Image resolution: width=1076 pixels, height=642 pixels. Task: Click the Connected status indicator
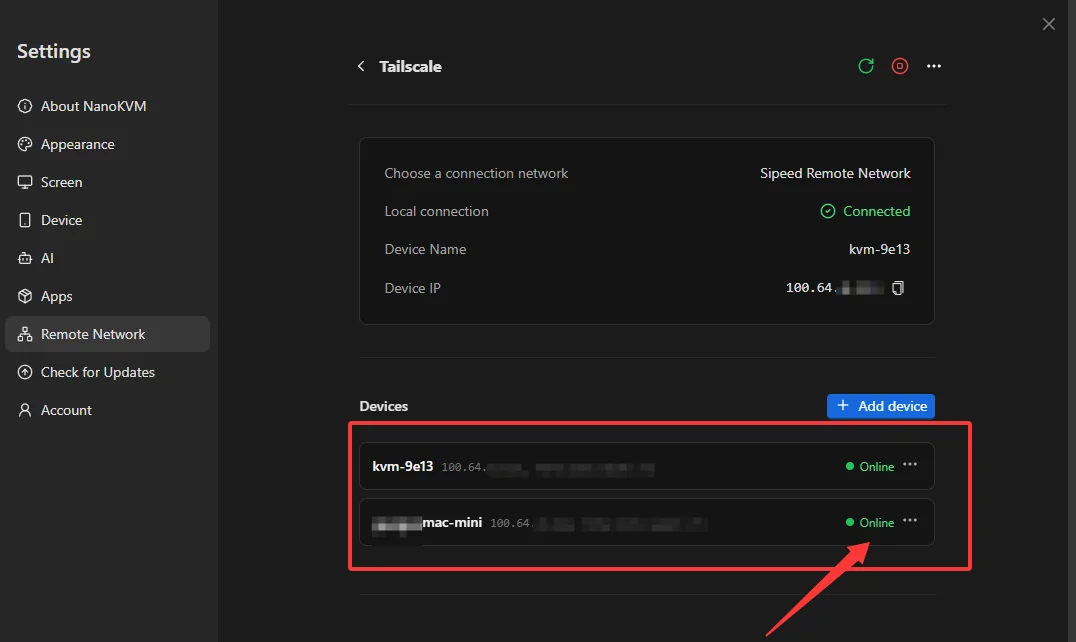coord(865,211)
